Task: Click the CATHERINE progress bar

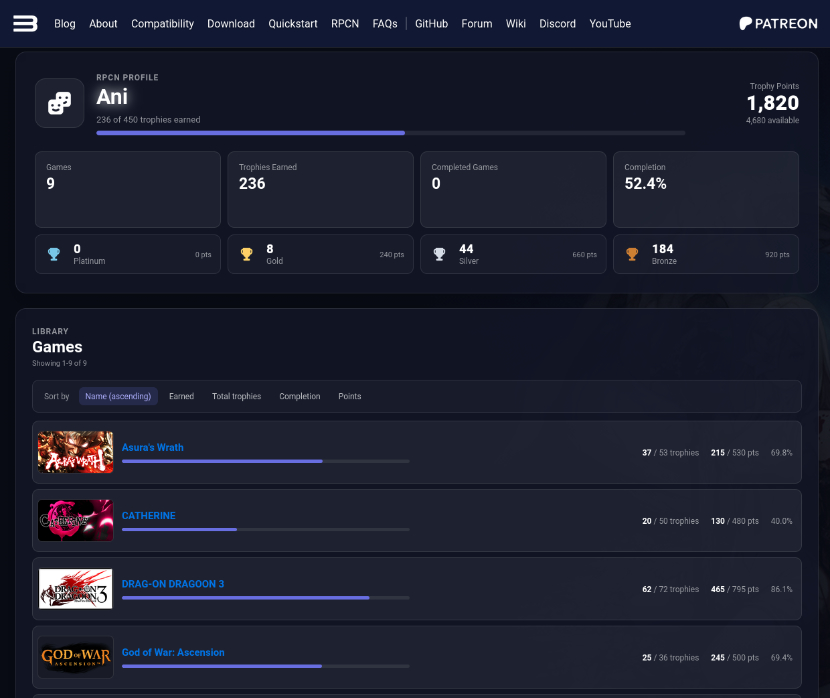Action: [x=266, y=530]
